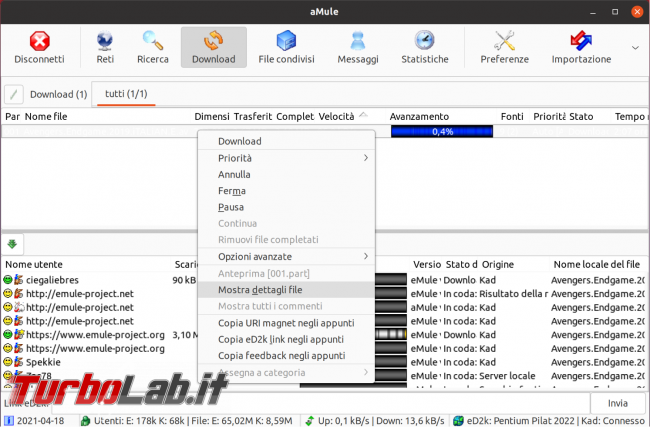Choose Ferma in the context menu
This screenshot has width=650, height=427.
(286, 191)
